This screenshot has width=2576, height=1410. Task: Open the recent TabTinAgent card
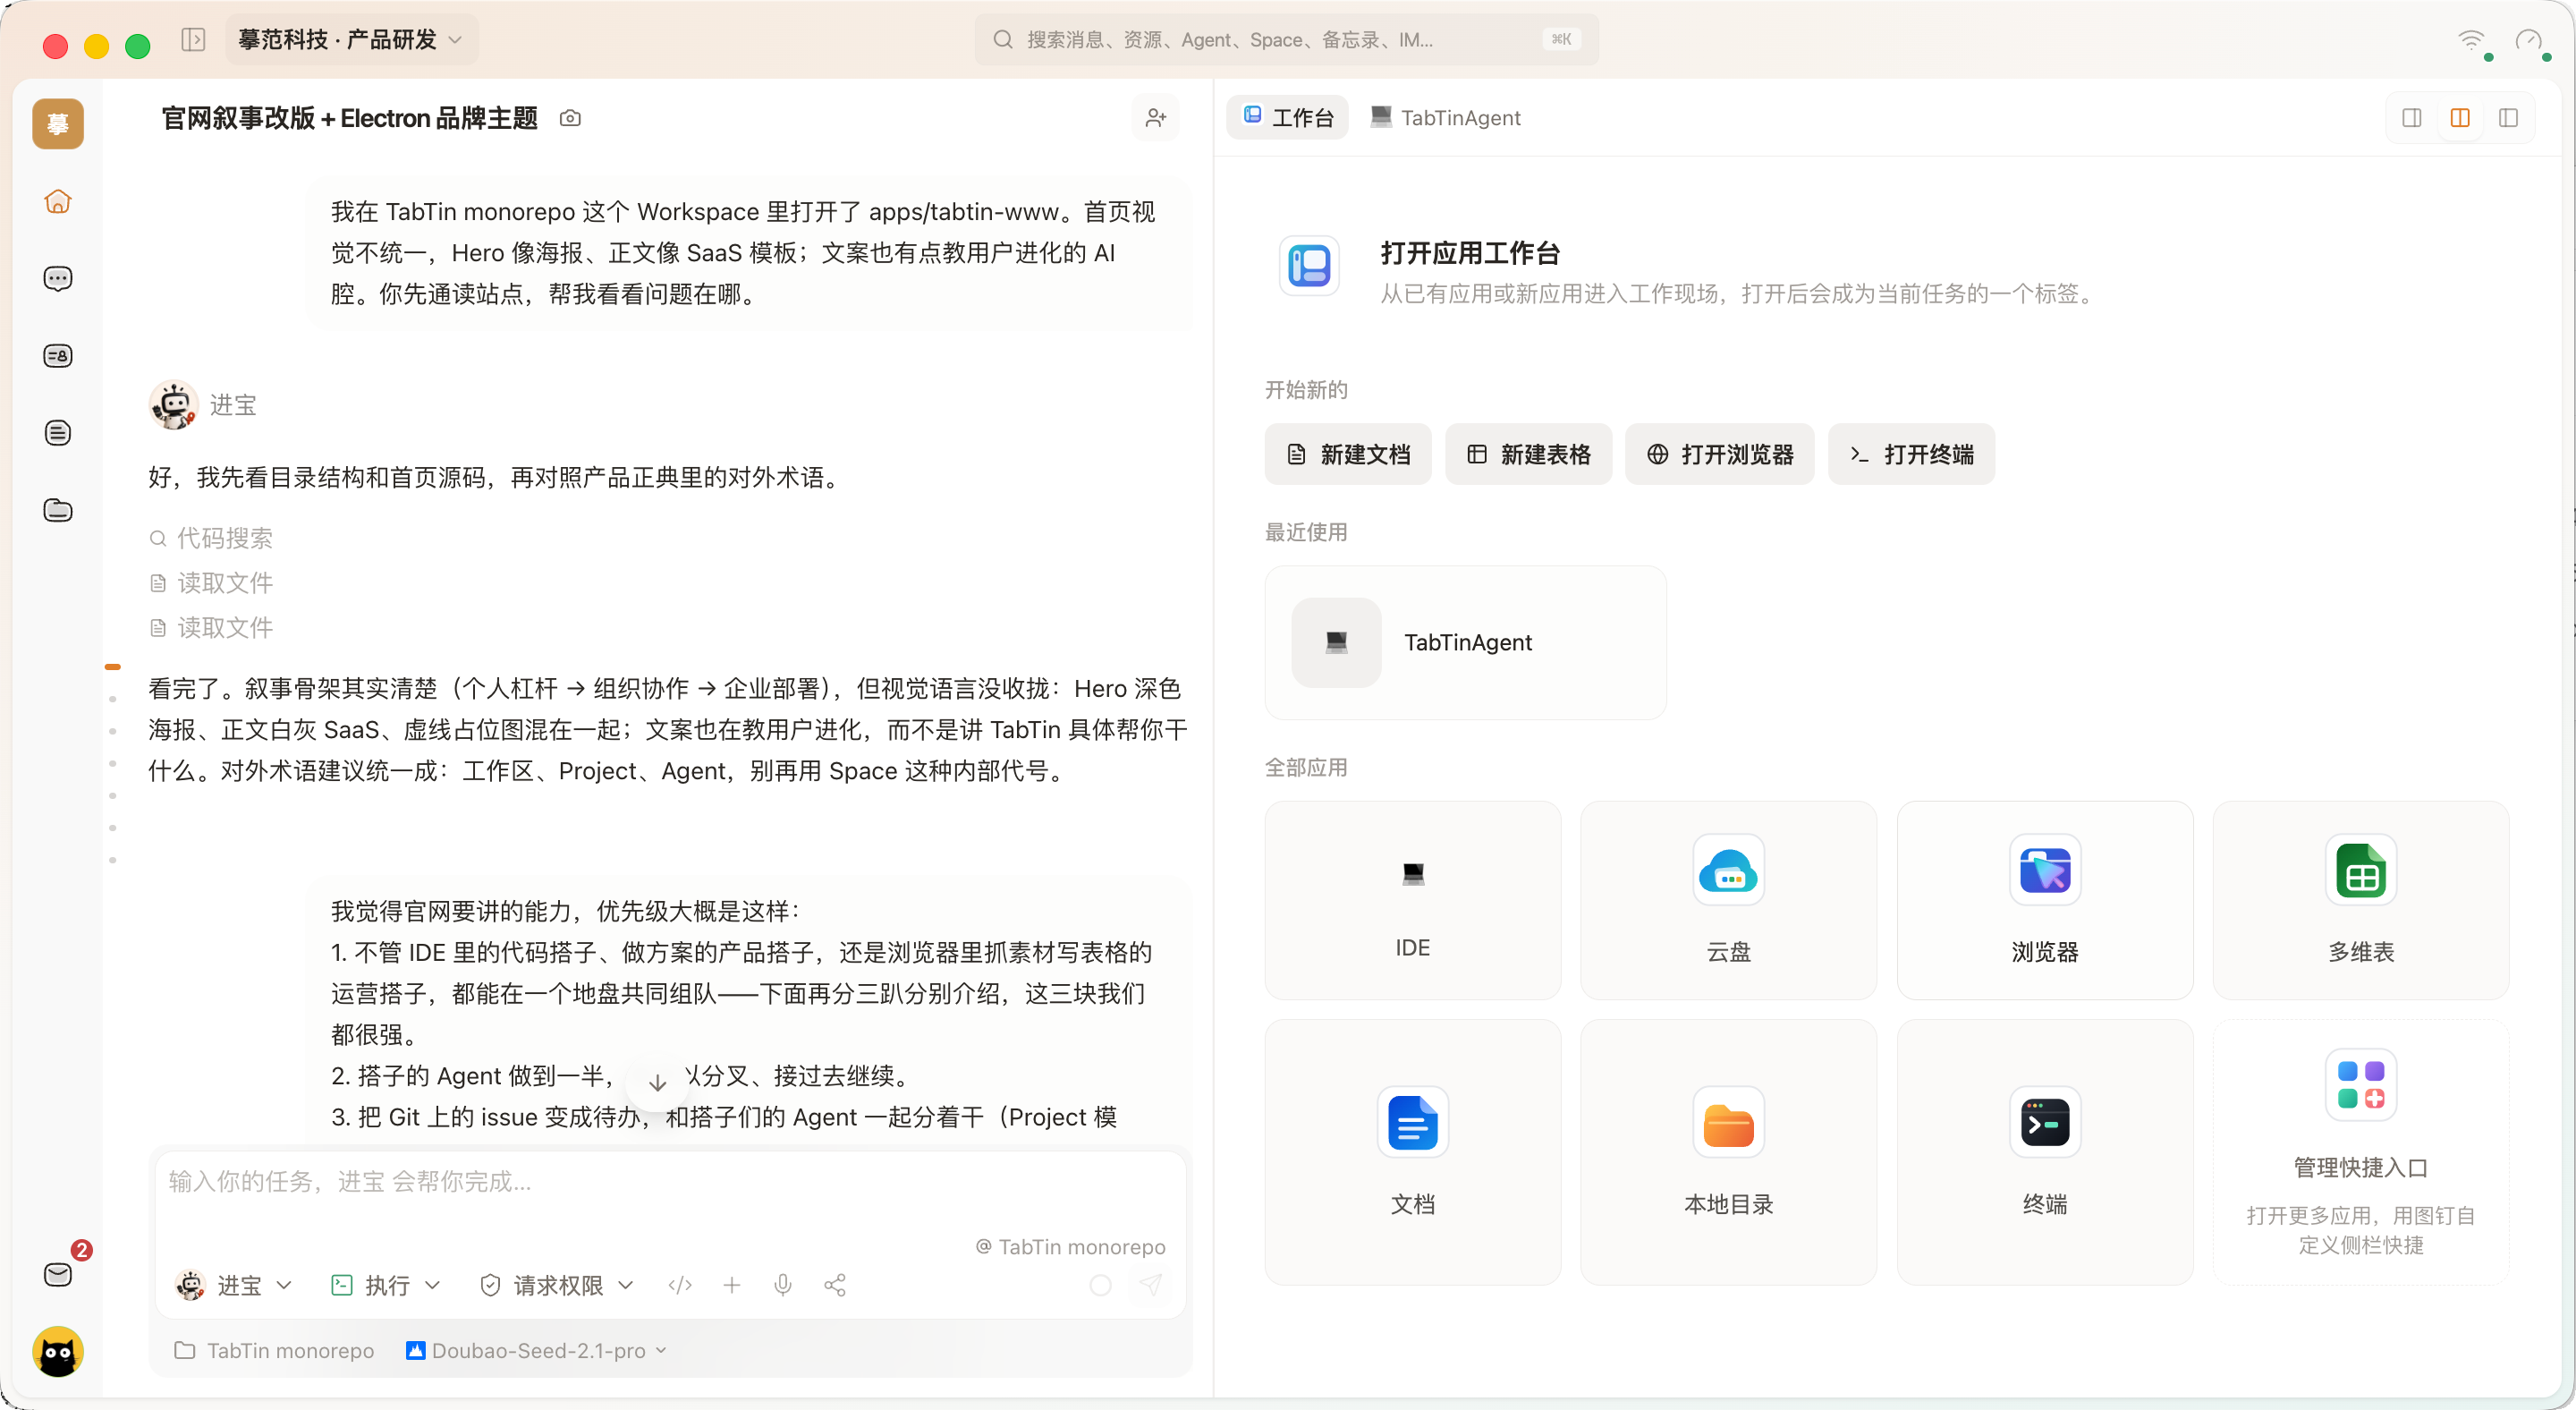click(1465, 642)
